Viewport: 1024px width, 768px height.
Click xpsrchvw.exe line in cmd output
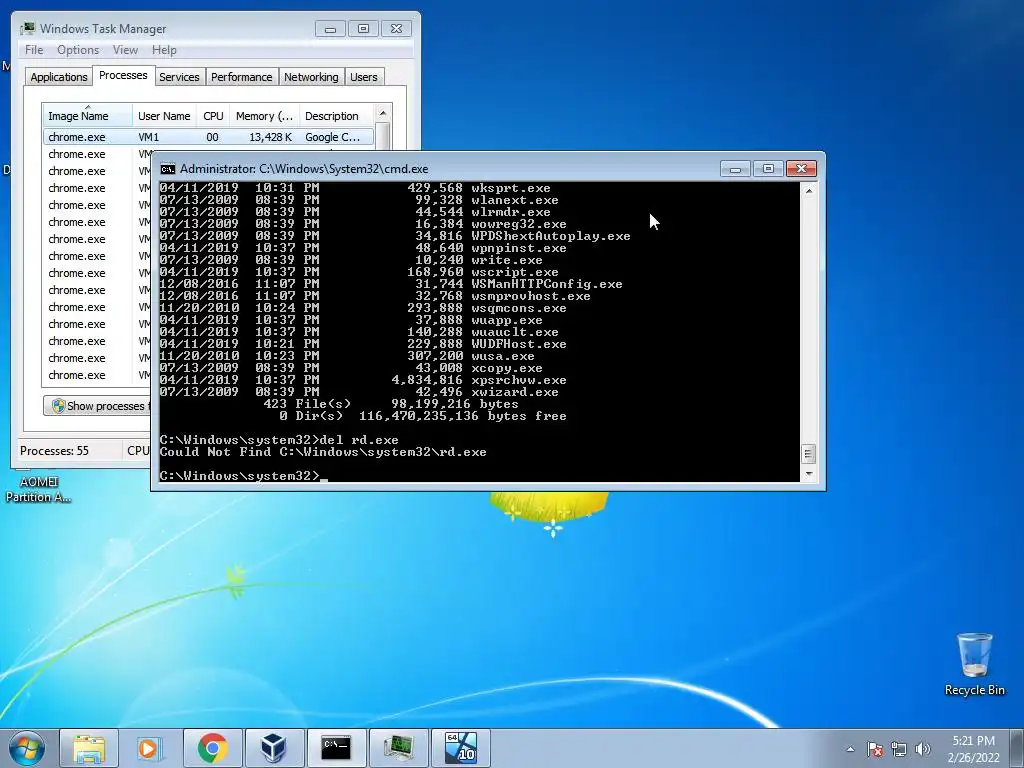(363, 380)
